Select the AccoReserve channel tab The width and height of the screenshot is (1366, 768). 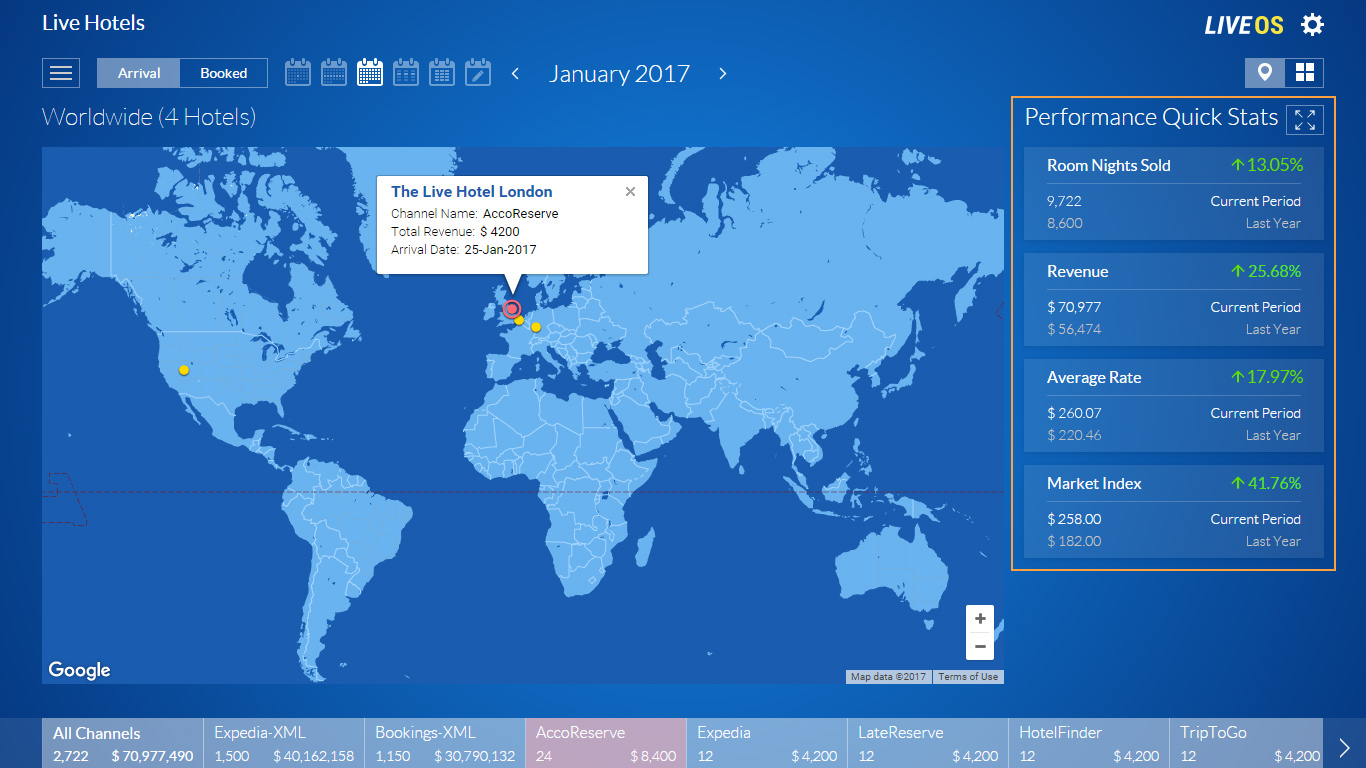[606, 743]
